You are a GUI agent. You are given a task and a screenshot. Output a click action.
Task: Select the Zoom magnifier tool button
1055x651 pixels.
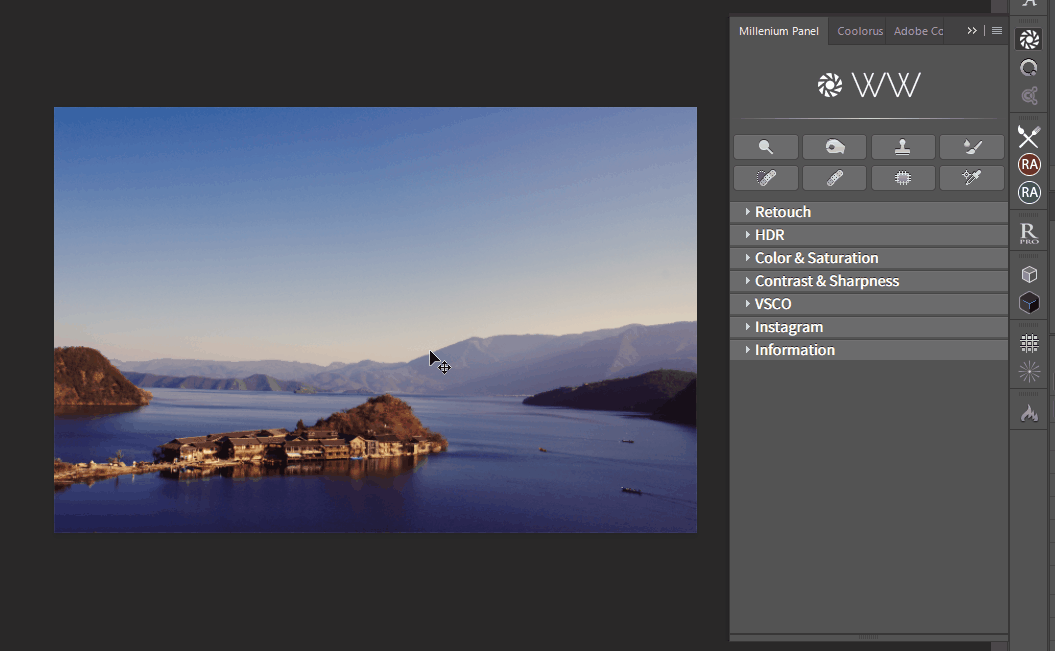[766, 147]
